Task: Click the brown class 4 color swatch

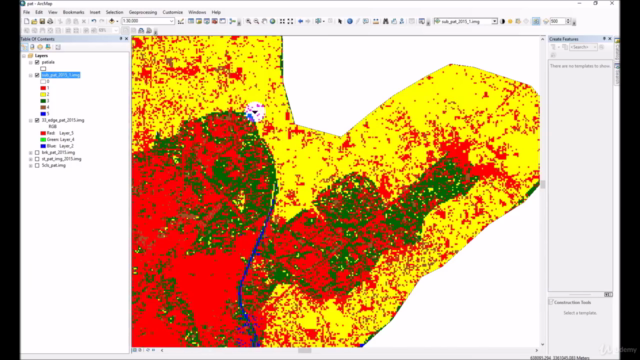Action: 43,107
